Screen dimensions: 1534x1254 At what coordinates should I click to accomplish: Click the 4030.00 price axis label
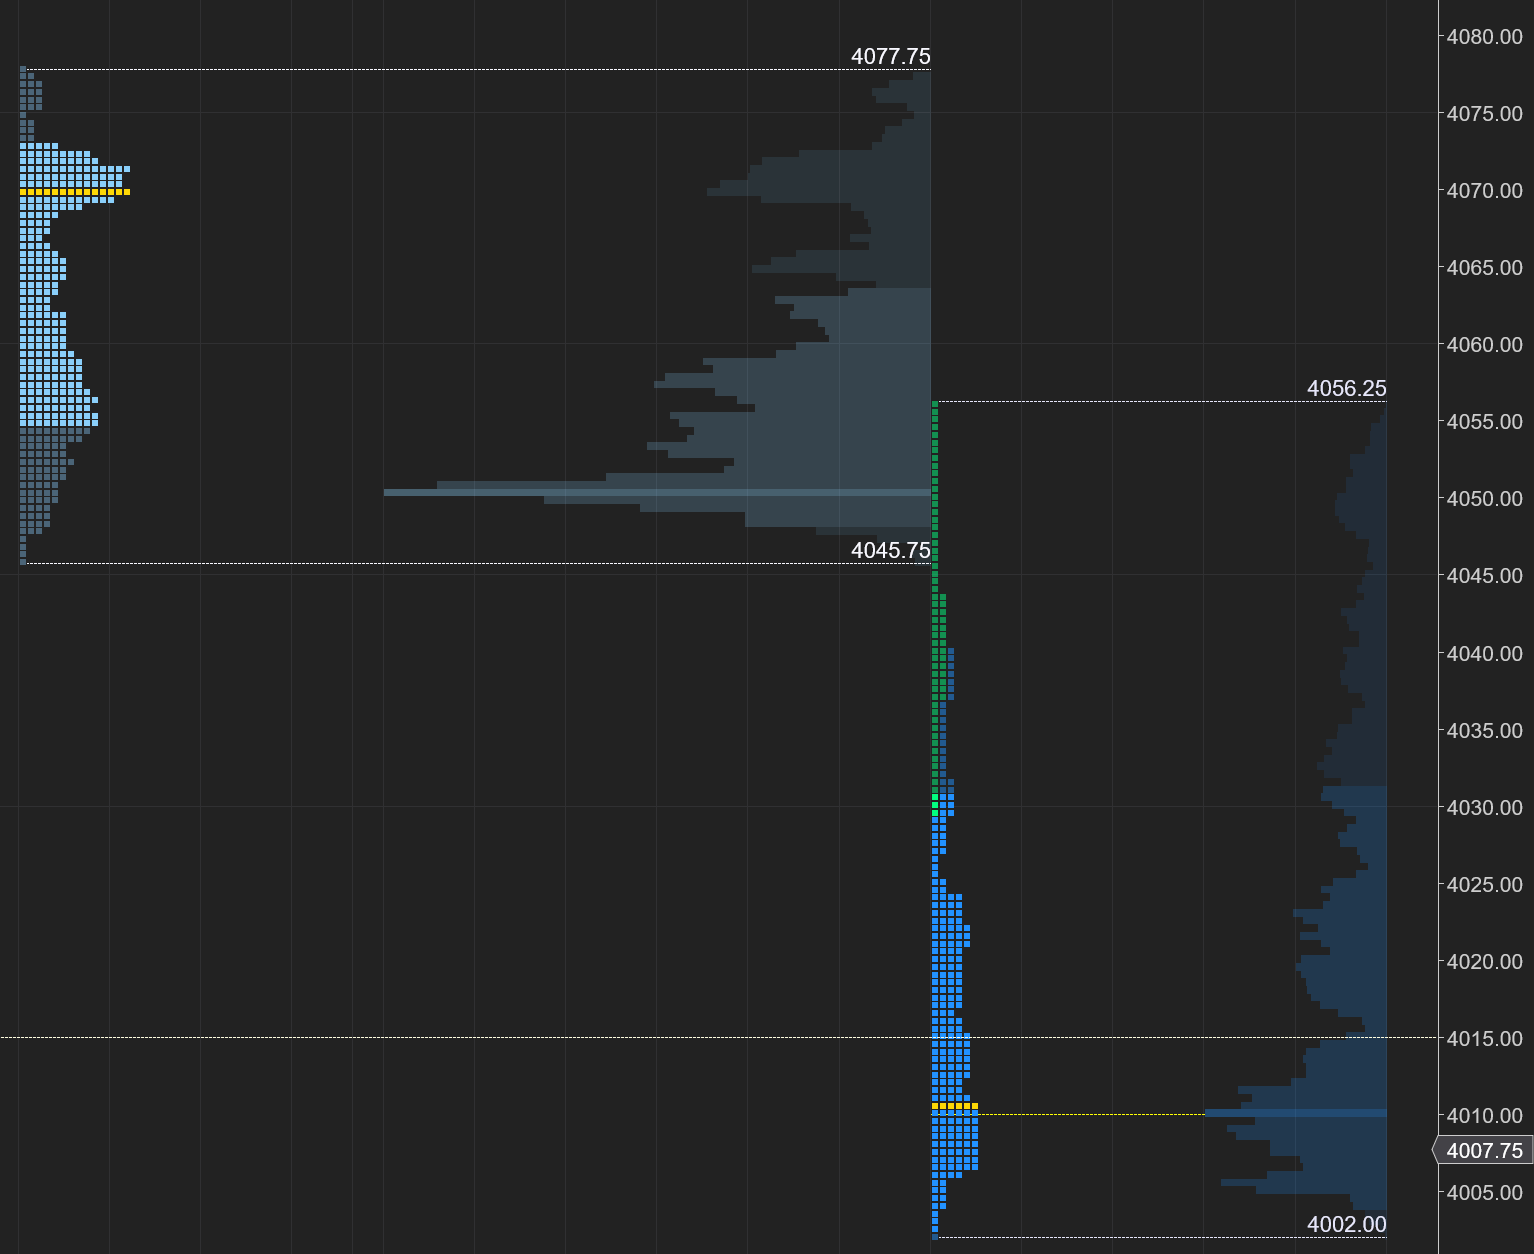pyautogui.click(x=1484, y=808)
